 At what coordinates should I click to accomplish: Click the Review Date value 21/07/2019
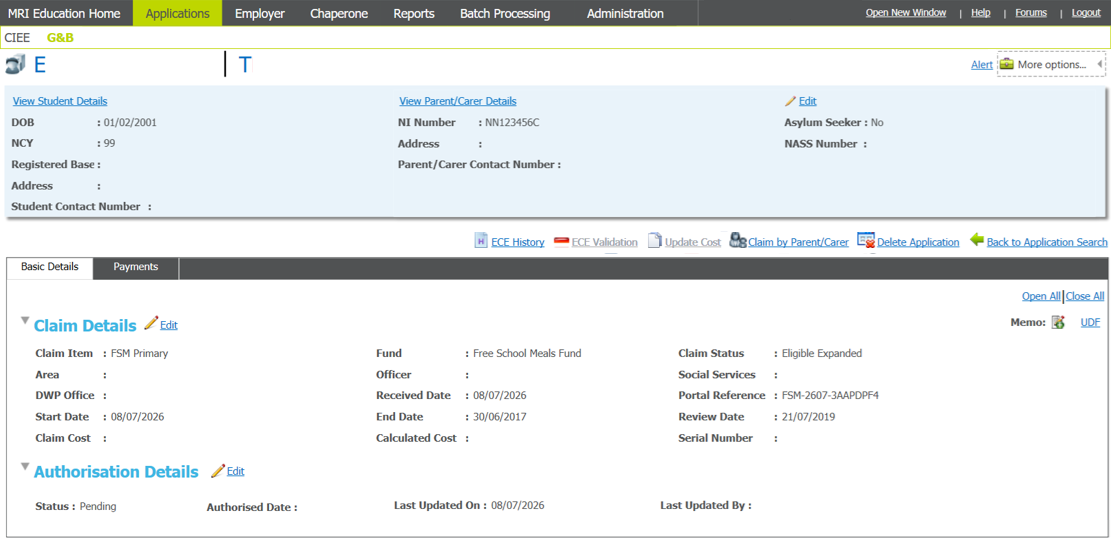pyautogui.click(x=808, y=417)
